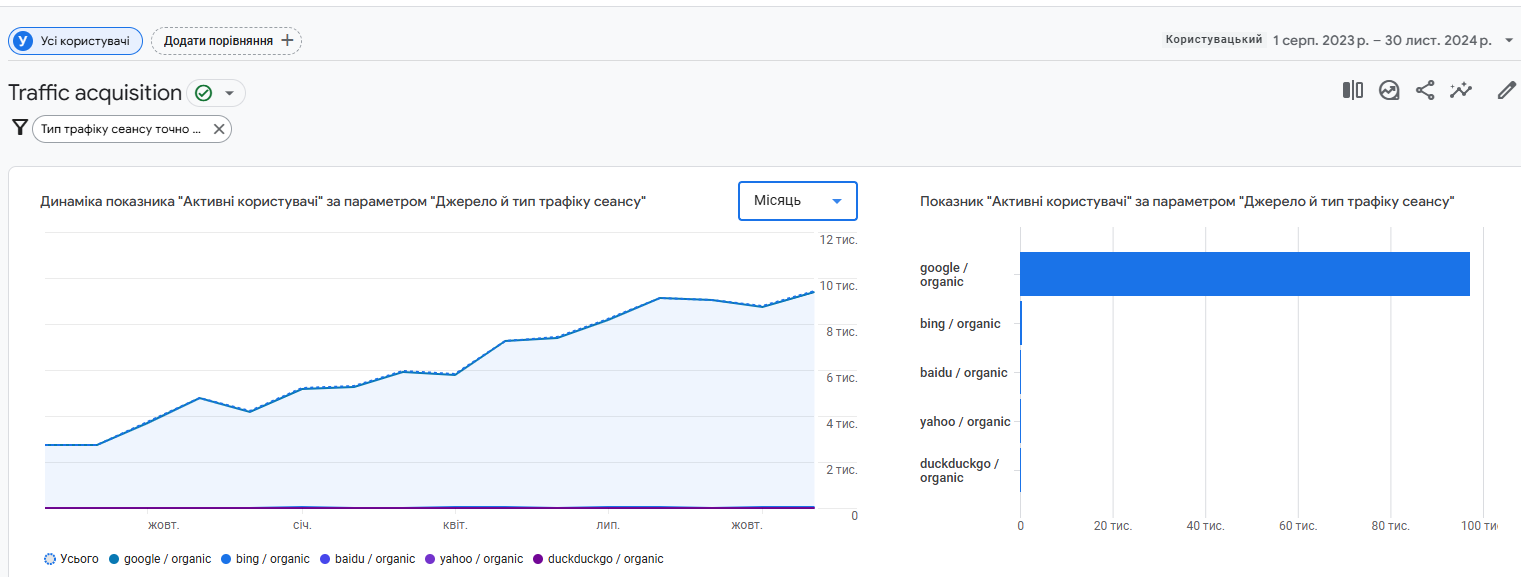Click the yahoo / organic bar label
The width and height of the screenshot is (1521, 577).
(x=965, y=422)
